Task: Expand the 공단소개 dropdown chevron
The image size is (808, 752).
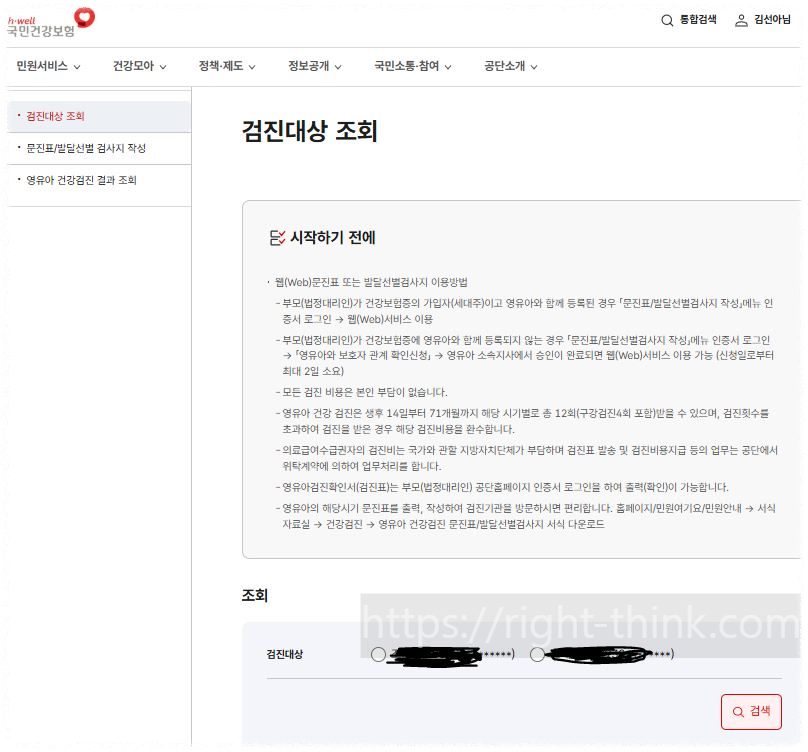Action: coord(533,66)
